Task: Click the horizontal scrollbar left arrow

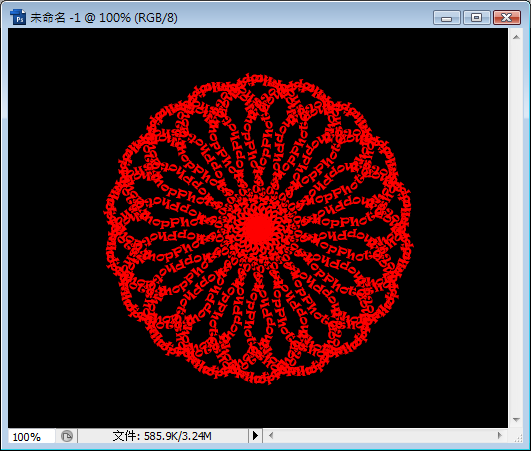Action: pyautogui.click(x=271, y=436)
